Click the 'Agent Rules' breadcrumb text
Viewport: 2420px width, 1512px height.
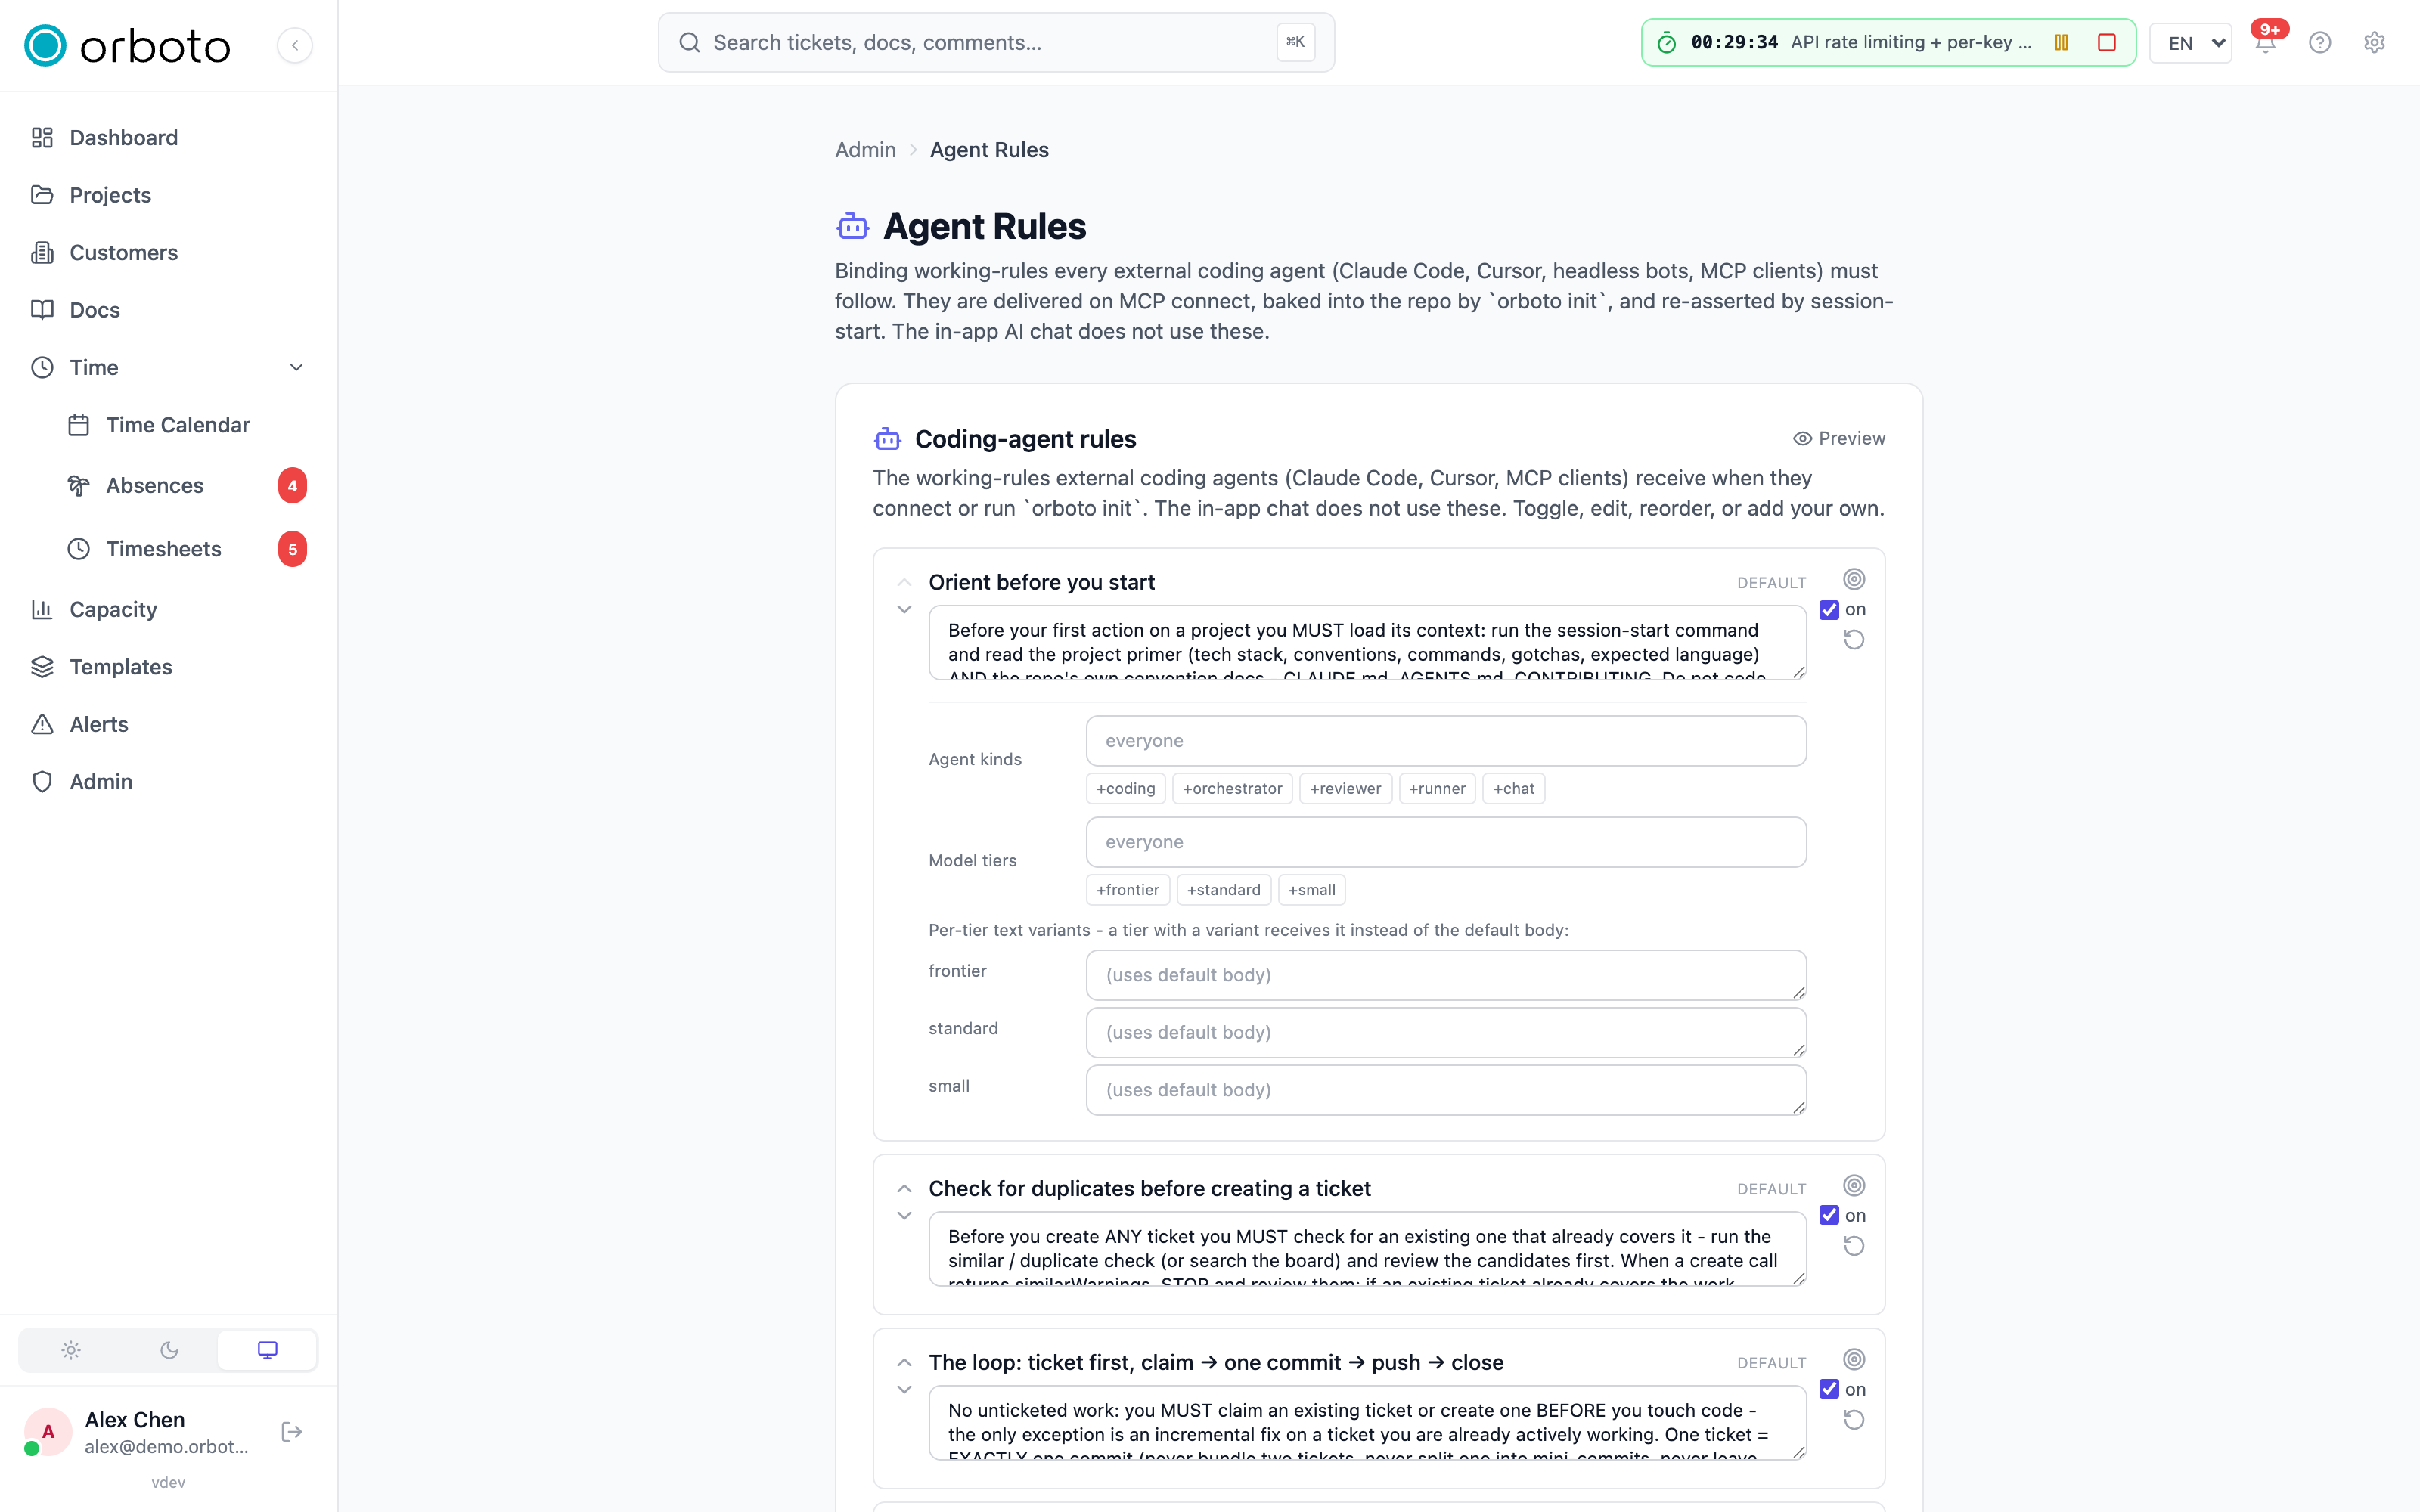coord(989,150)
